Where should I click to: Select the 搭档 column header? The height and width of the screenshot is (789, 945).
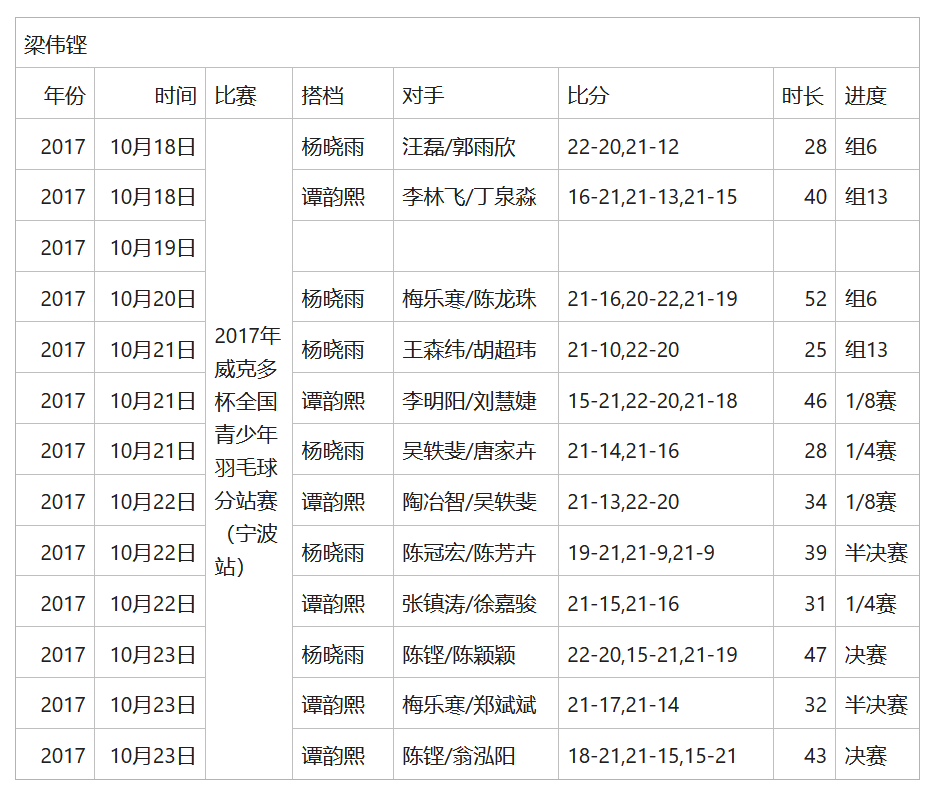323,95
